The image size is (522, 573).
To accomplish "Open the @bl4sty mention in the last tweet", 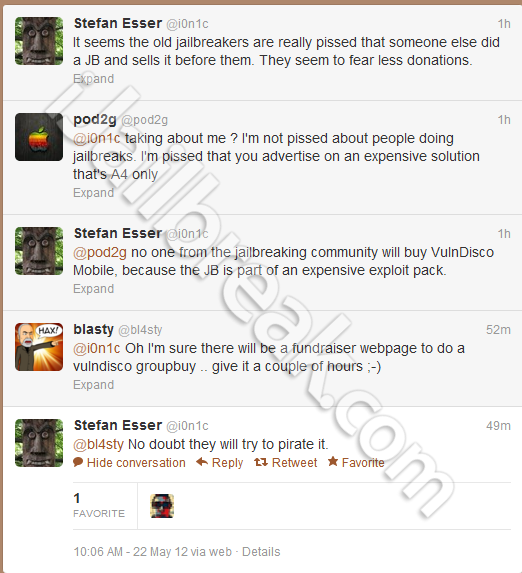I will [99, 444].
